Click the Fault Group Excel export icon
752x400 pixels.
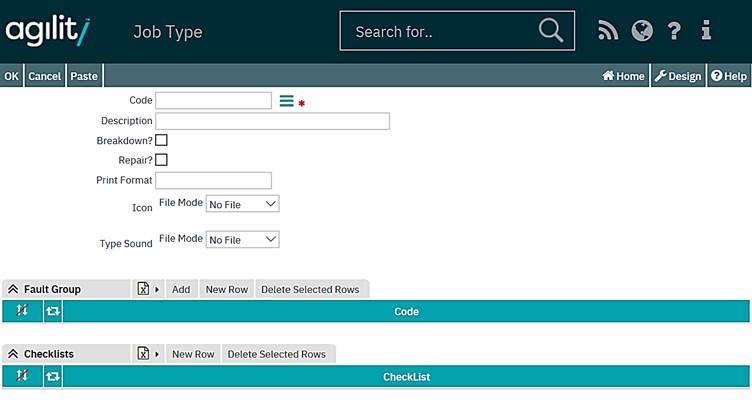144,289
